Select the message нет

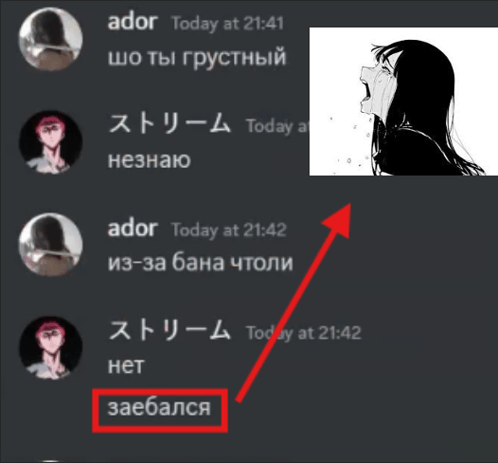tap(126, 366)
